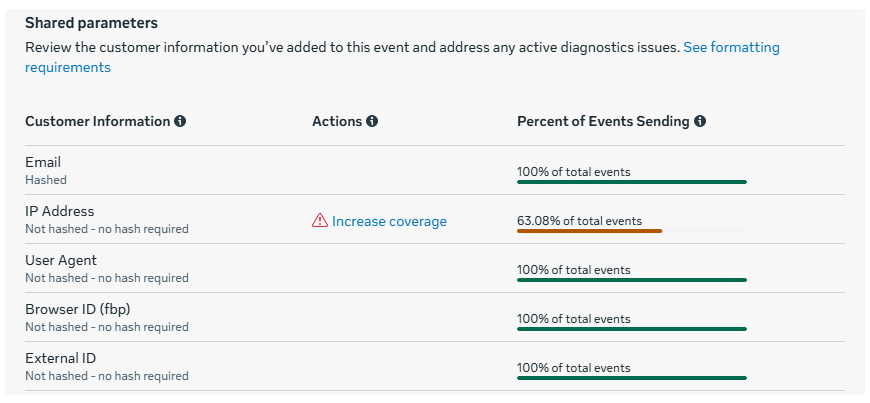Click the Percent of Events Sending header

click(x=603, y=121)
